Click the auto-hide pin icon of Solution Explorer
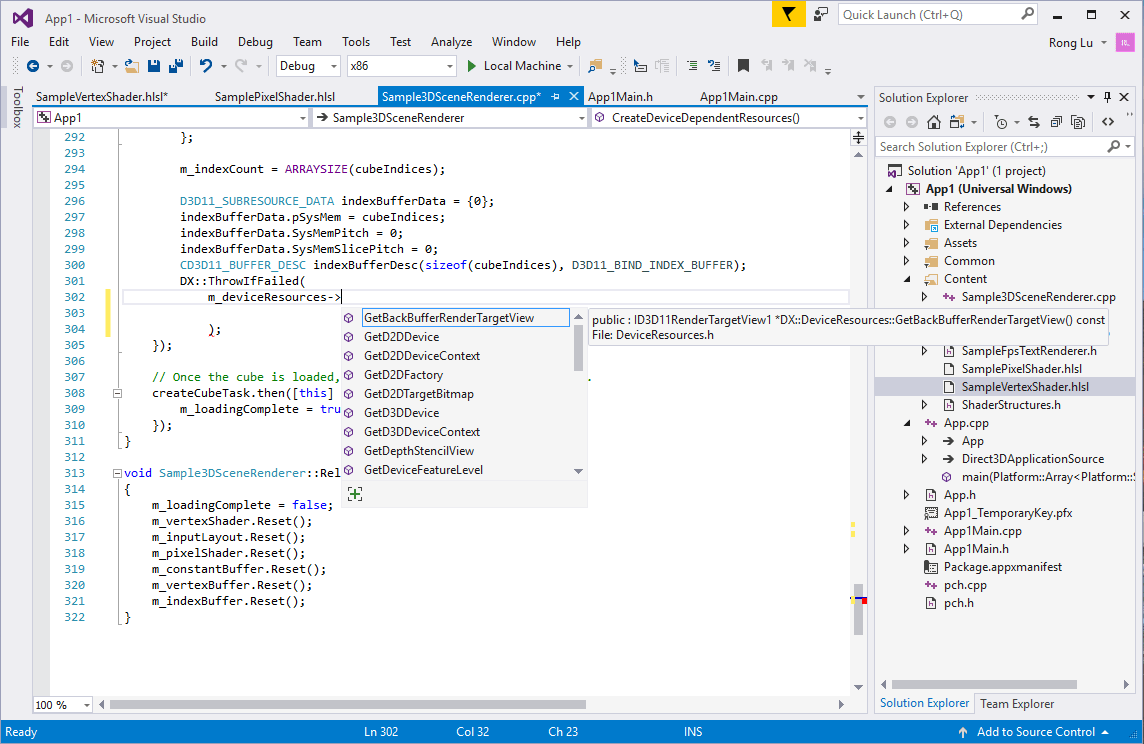The image size is (1144, 744). (1108, 97)
